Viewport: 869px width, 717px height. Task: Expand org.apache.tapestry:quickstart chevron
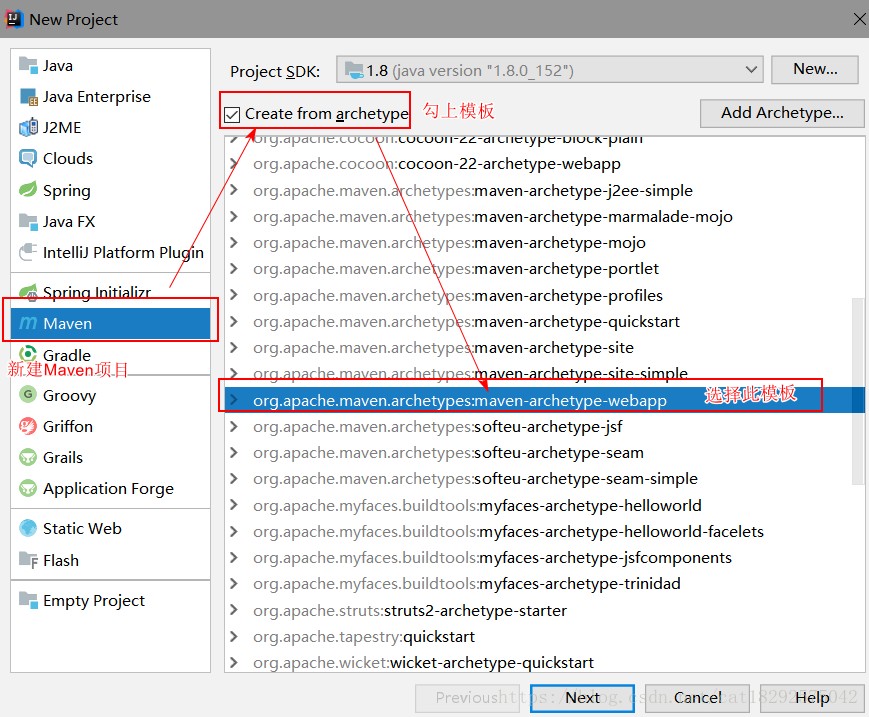pyautogui.click(x=234, y=636)
